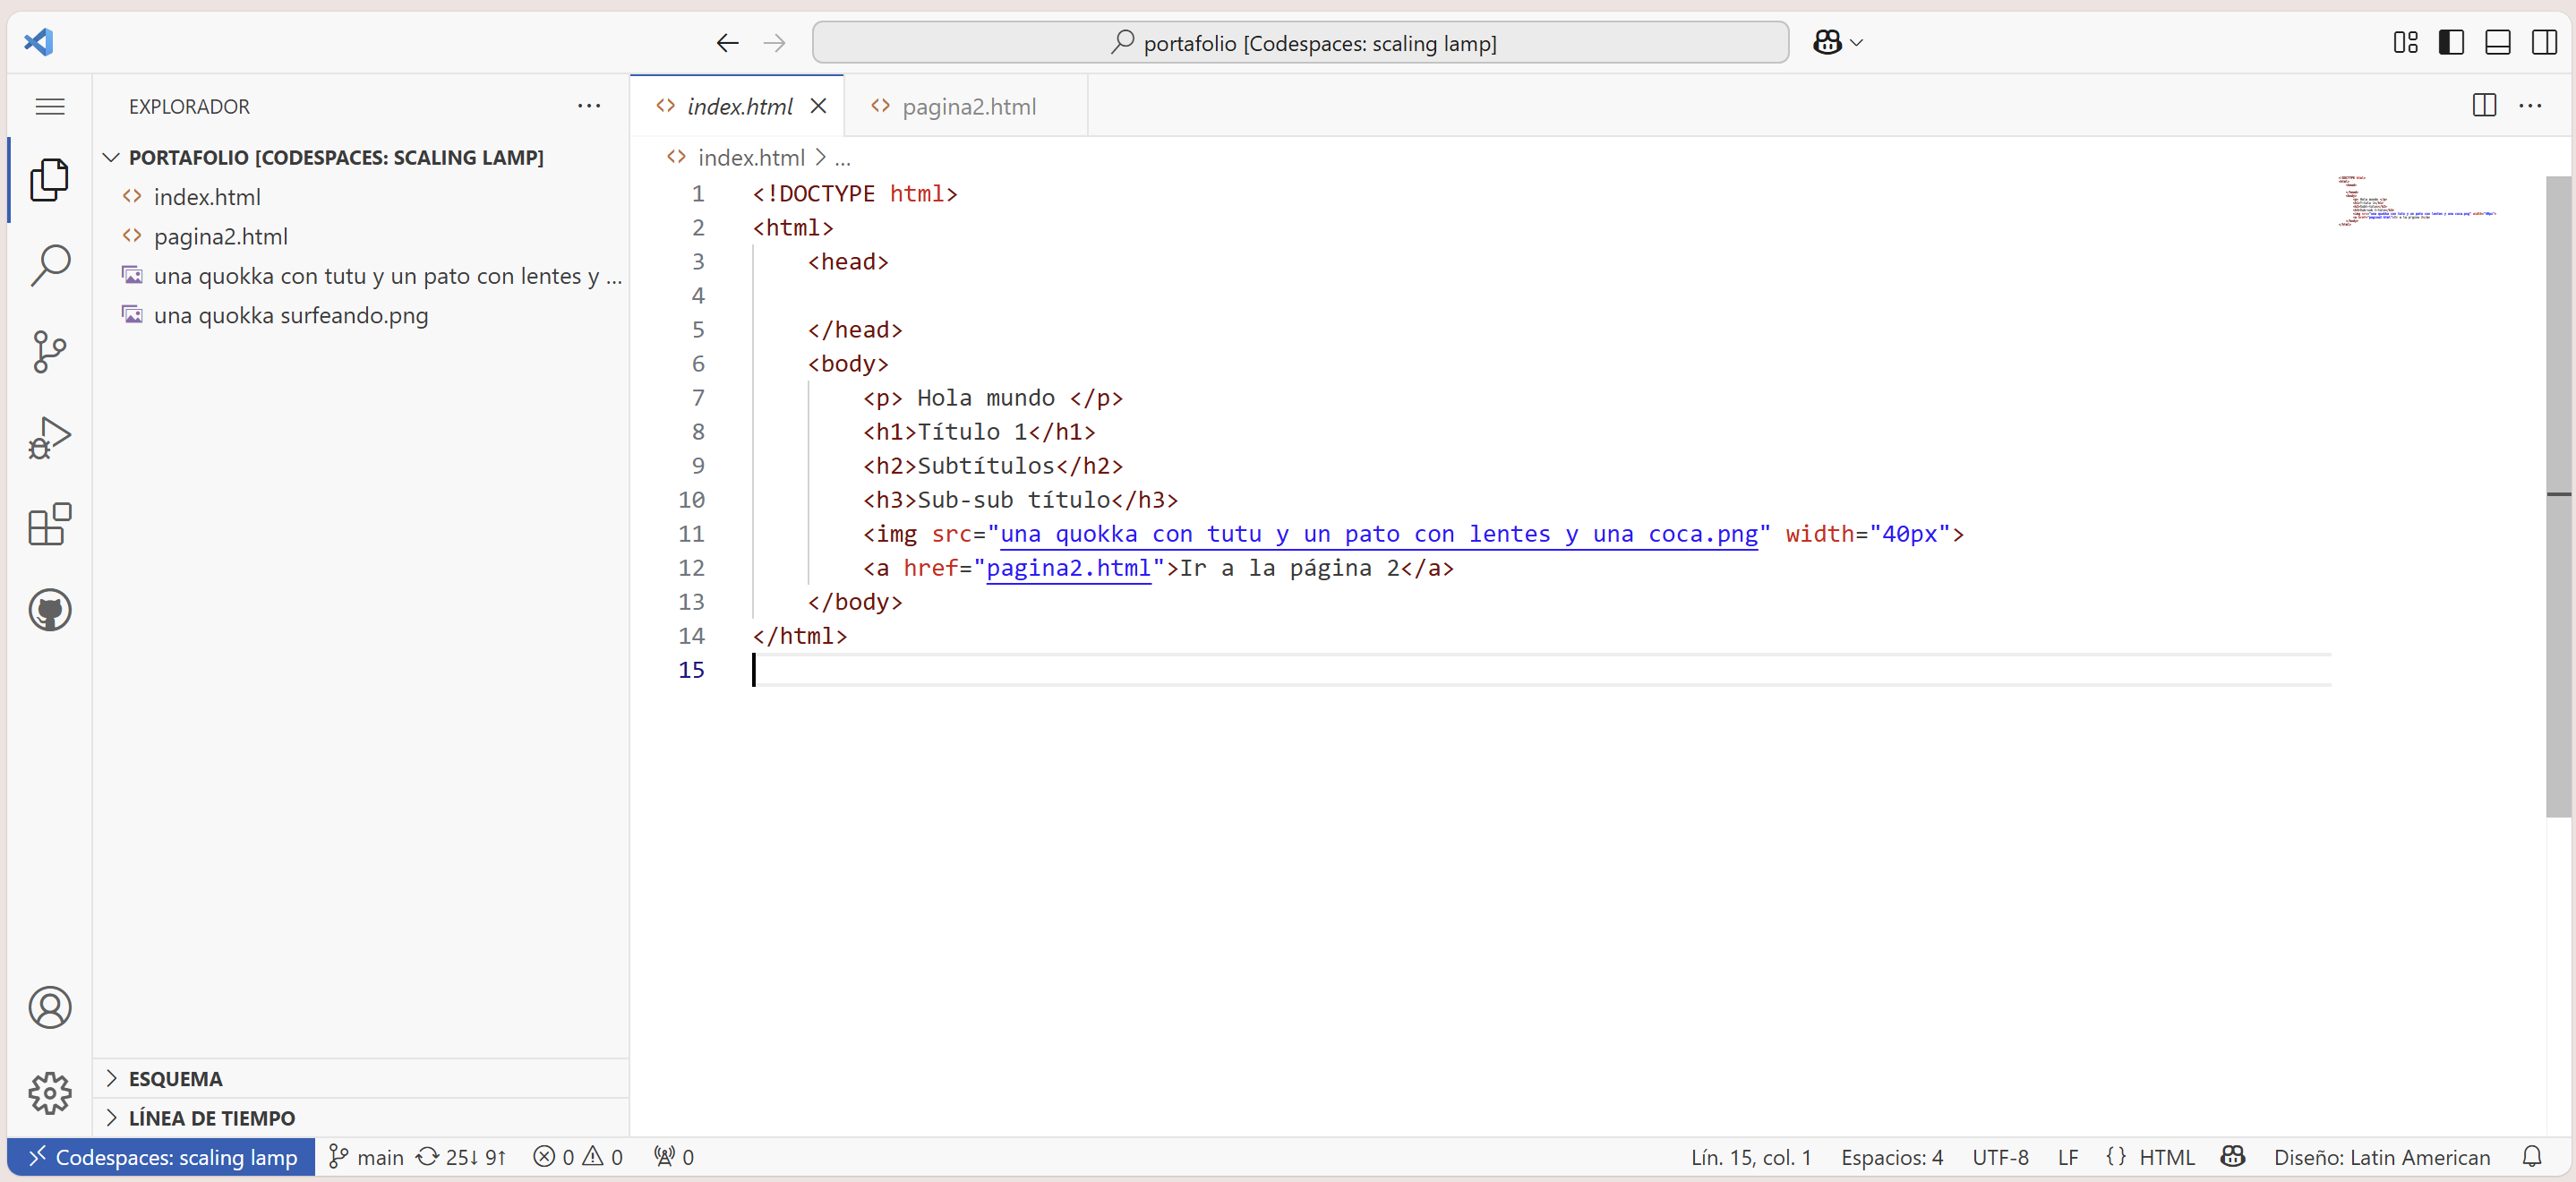The width and height of the screenshot is (2576, 1182).
Task: Click Copilot status icon in status bar
Action: (x=2233, y=1157)
